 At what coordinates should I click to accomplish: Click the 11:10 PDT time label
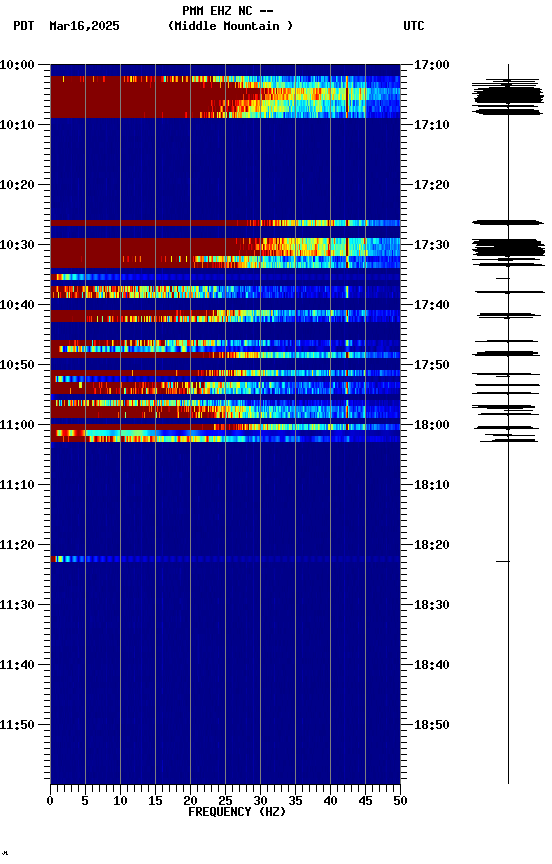pyautogui.click(x=17, y=485)
